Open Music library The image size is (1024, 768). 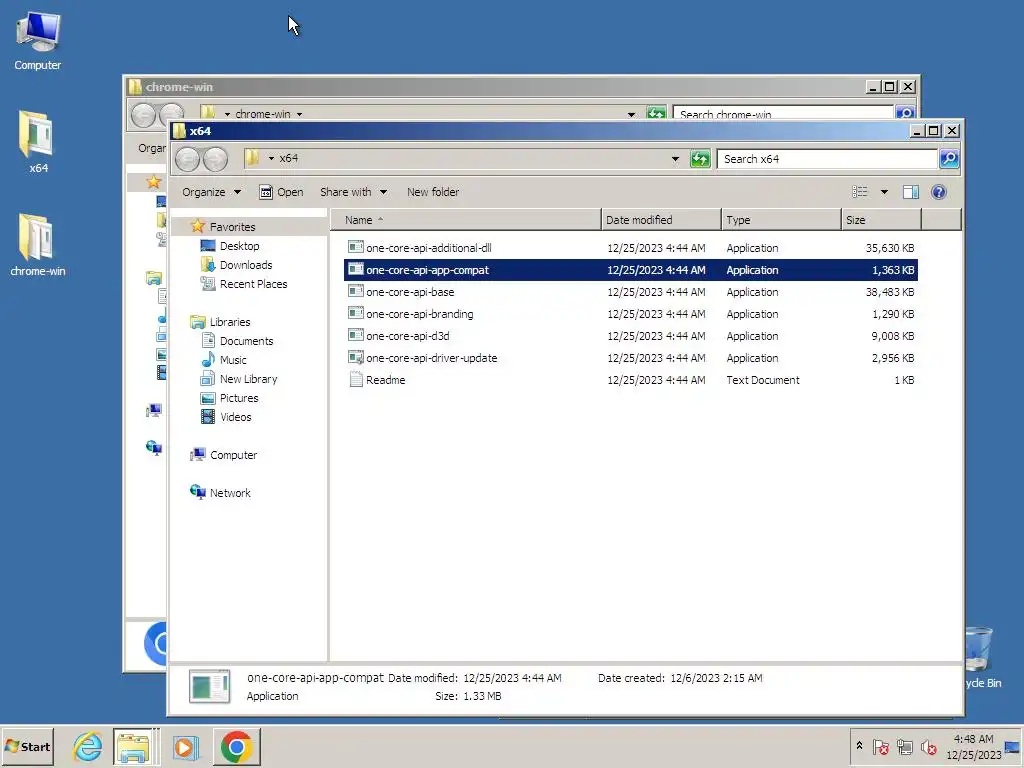(x=233, y=359)
